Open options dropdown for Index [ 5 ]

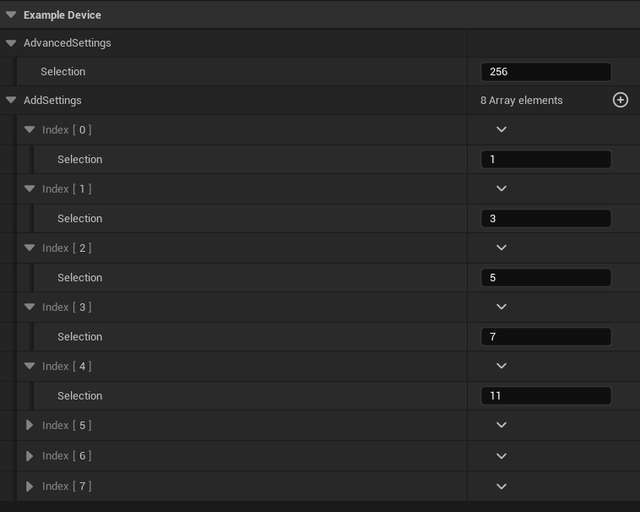coord(502,426)
